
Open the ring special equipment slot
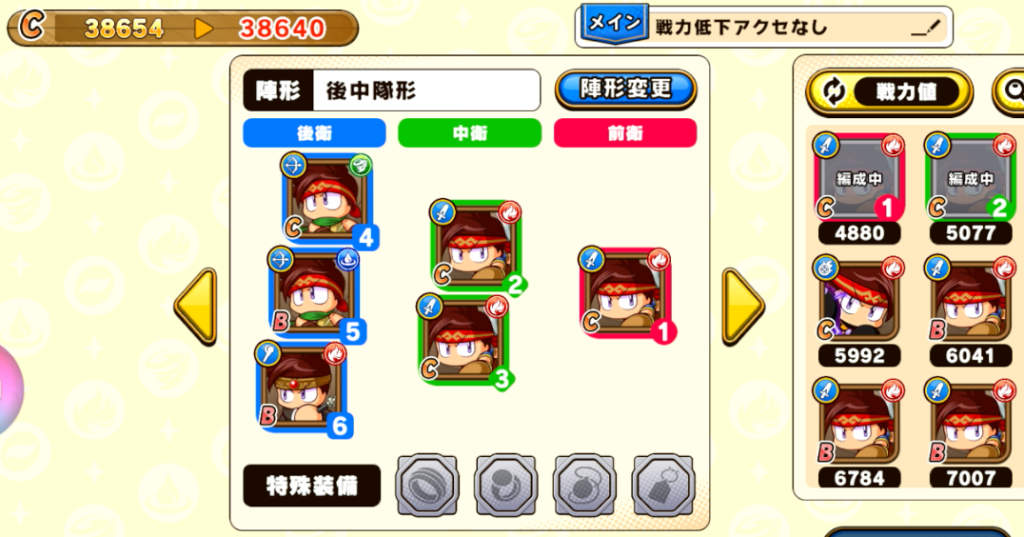(427, 485)
